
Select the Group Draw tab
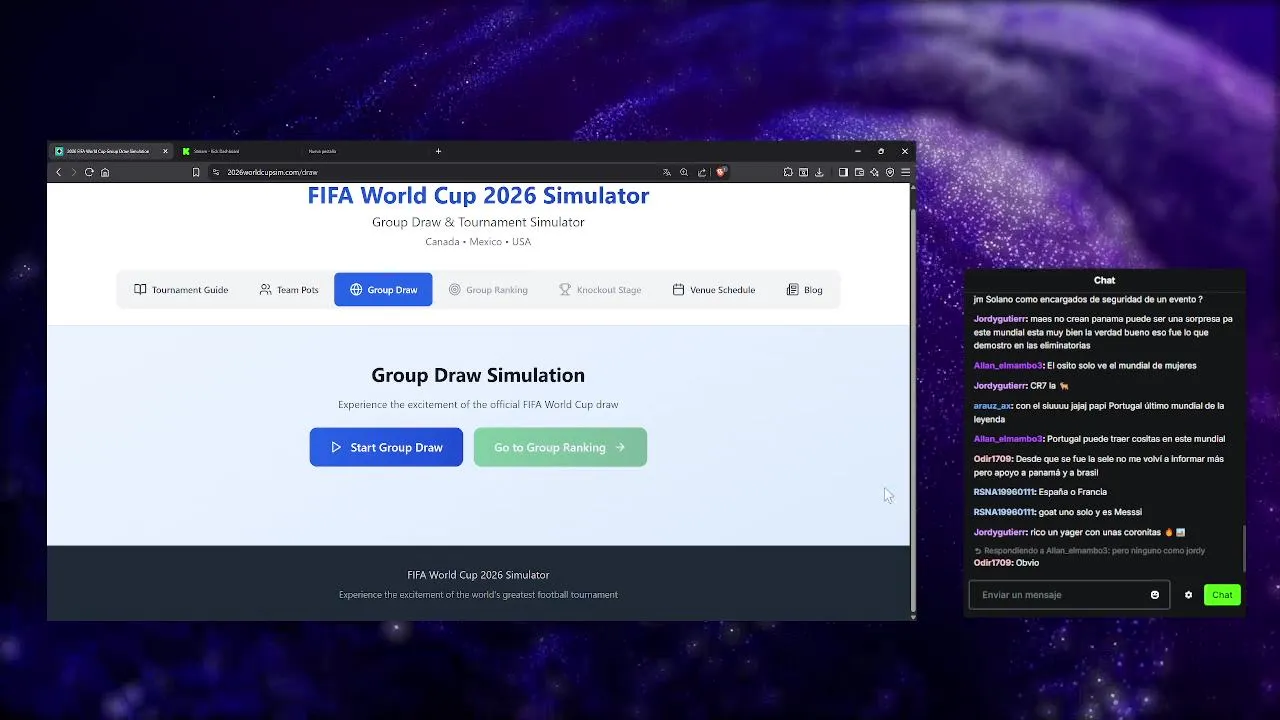click(383, 290)
